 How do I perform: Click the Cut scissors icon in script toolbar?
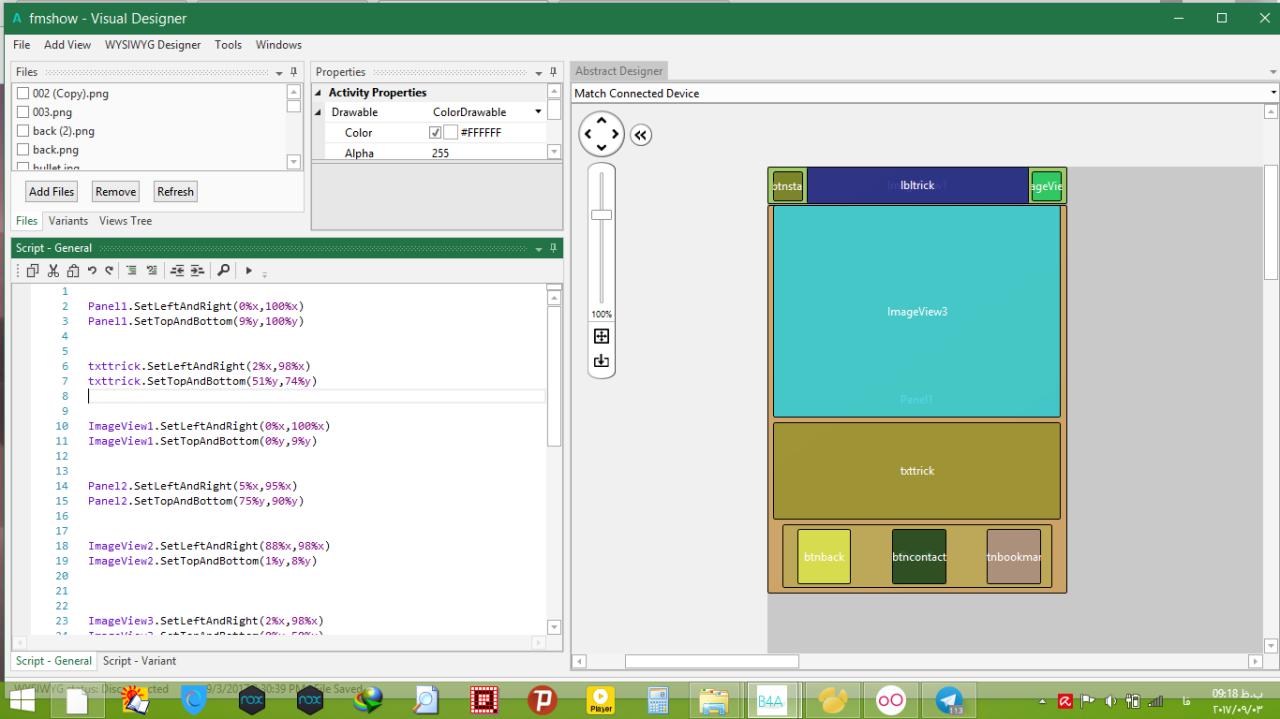click(x=53, y=271)
